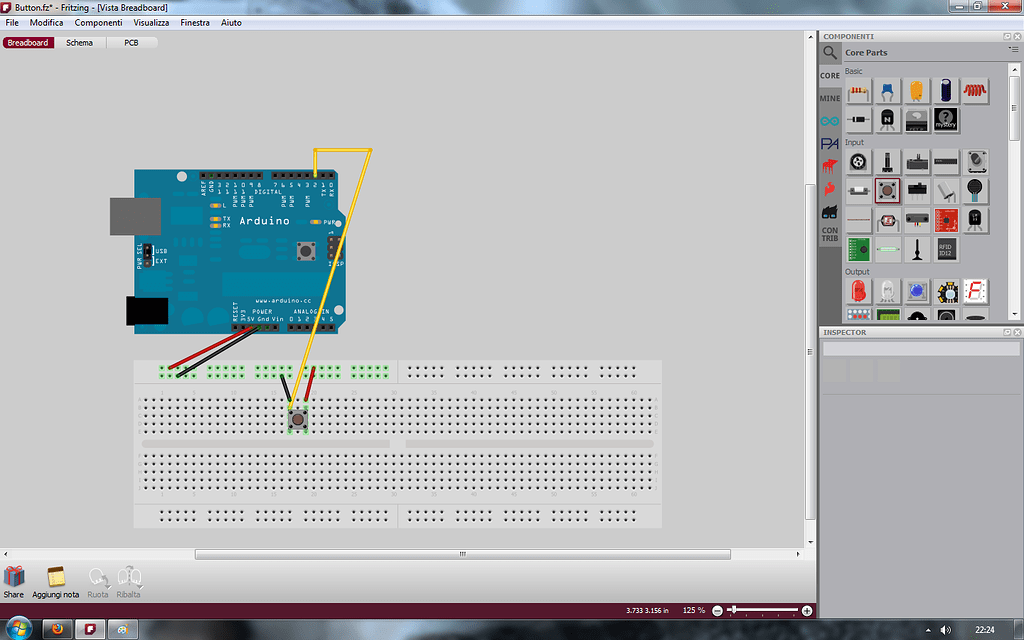Switch to the Schema view tab

pos(79,42)
